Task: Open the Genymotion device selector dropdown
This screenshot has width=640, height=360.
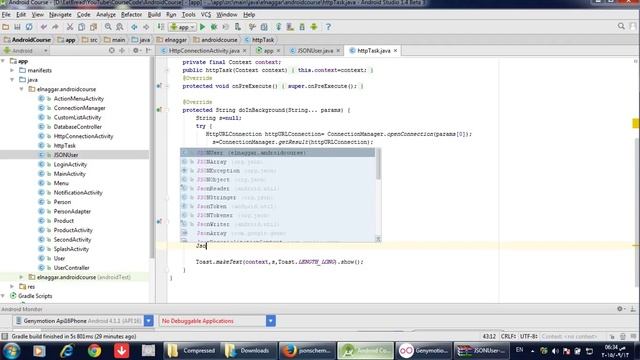Action: coord(149,321)
